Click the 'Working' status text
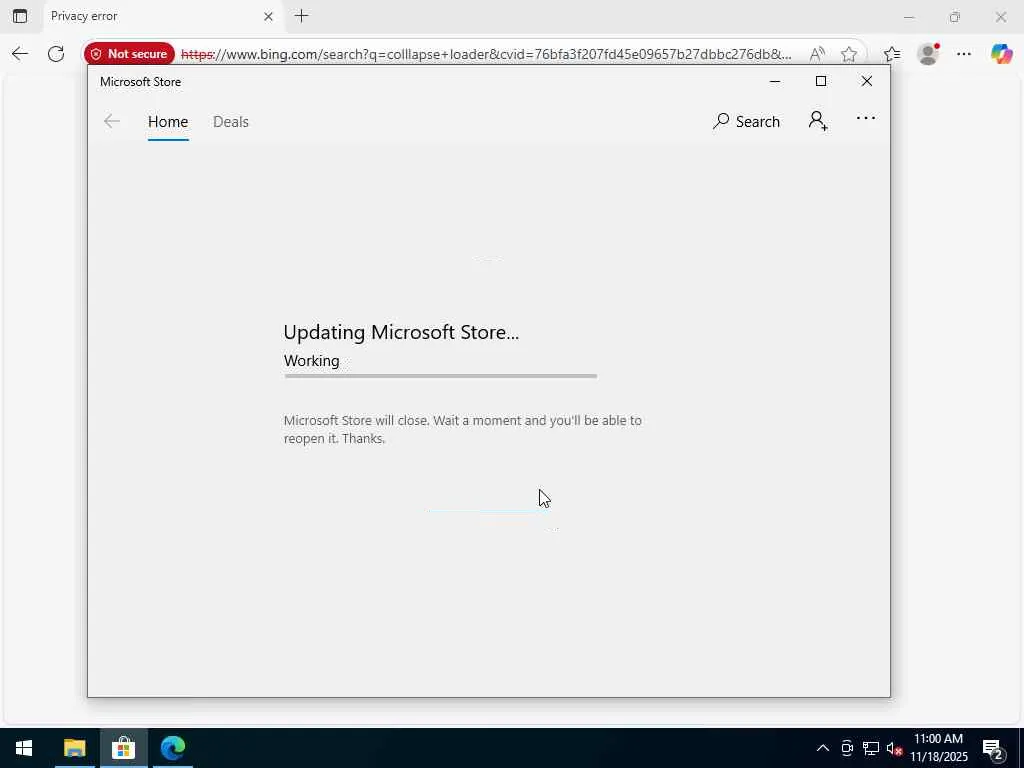The width and height of the screenshot is (1024, 768). [312, 361]
